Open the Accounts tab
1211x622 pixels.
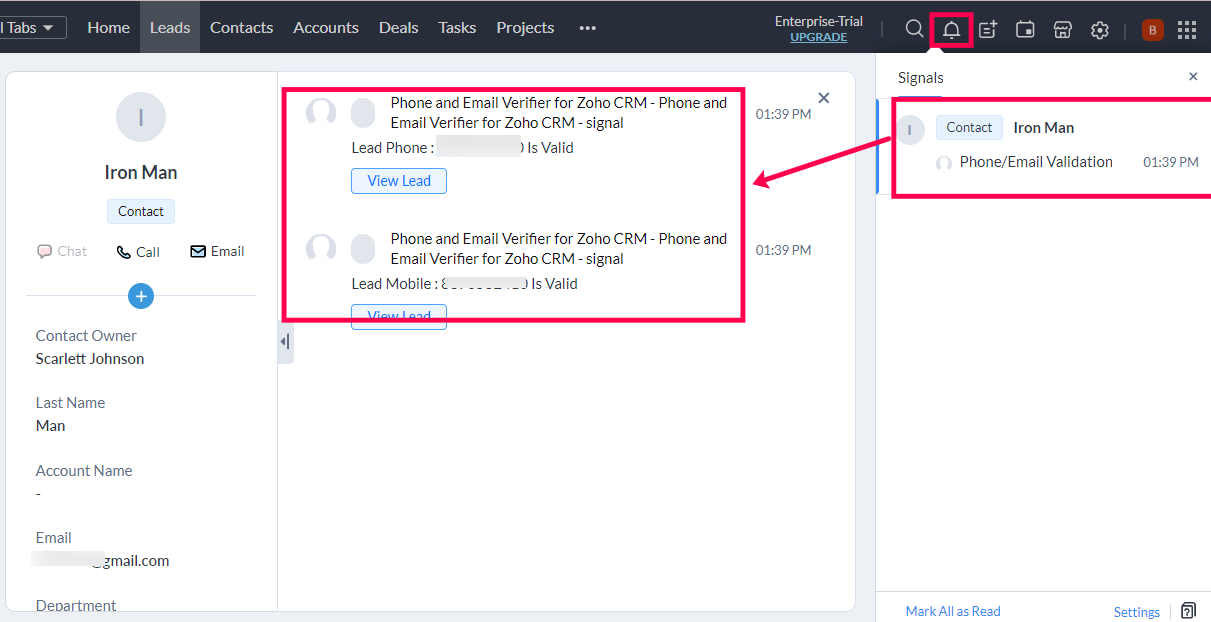tap(326, 27)
